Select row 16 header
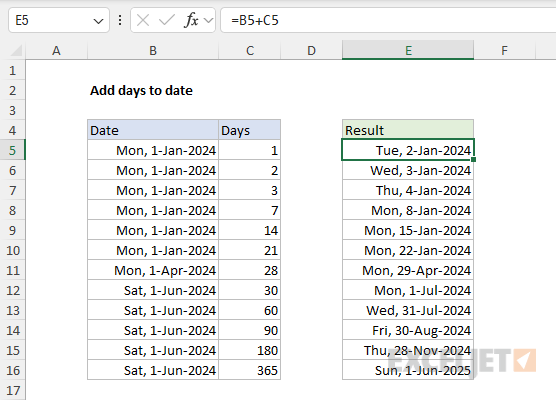Screen dimensions: 556x400 click(x=12, y=370)
